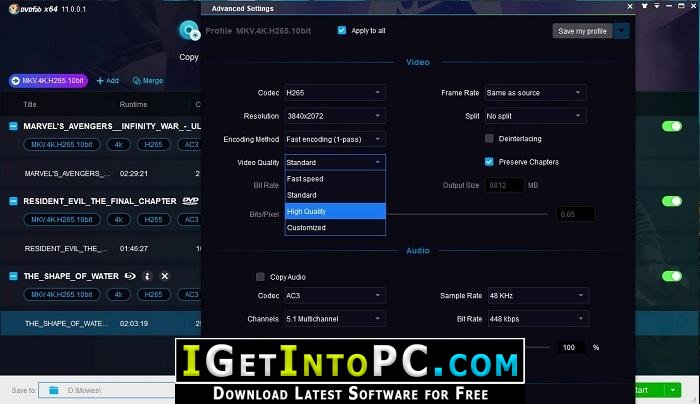Choose the Customized quality option
Screen dimensions: 700x404
click(x=335, y=228)
